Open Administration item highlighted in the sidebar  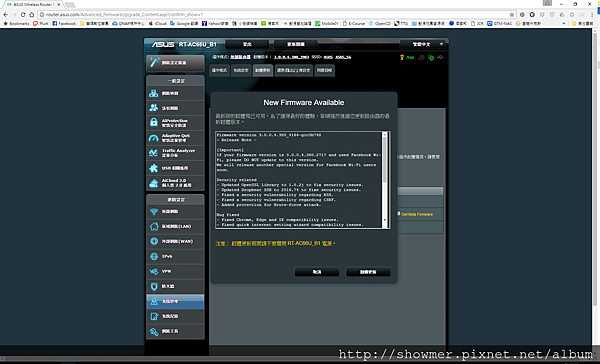click(175, 302)
